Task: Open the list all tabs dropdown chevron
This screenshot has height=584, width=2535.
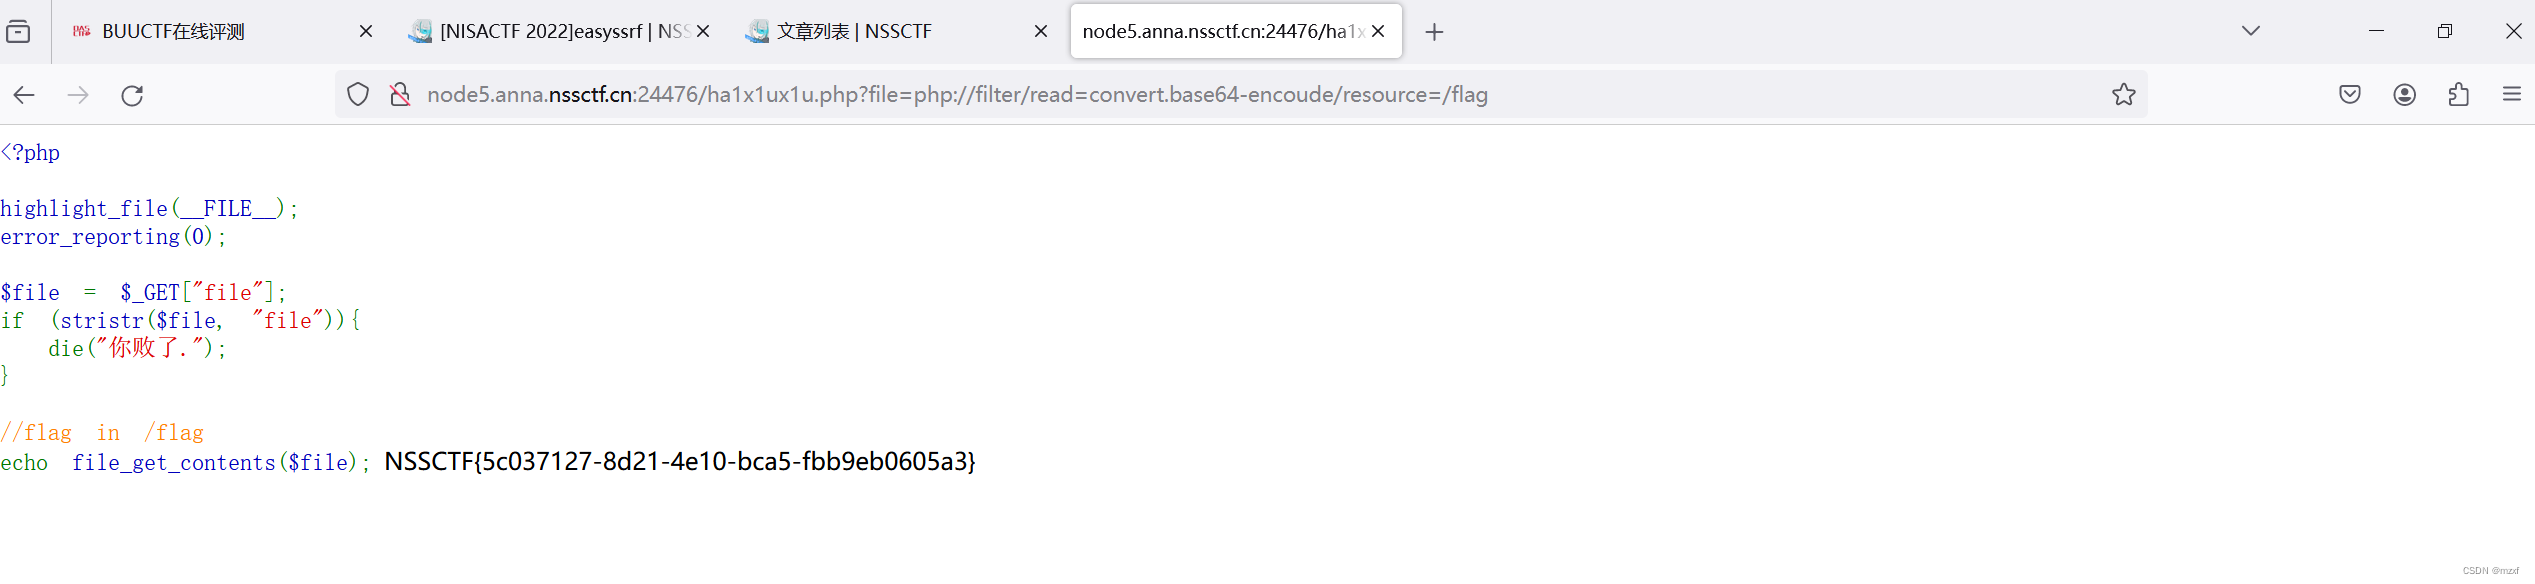Action: pyautogui.click(x=2251, y=31)
